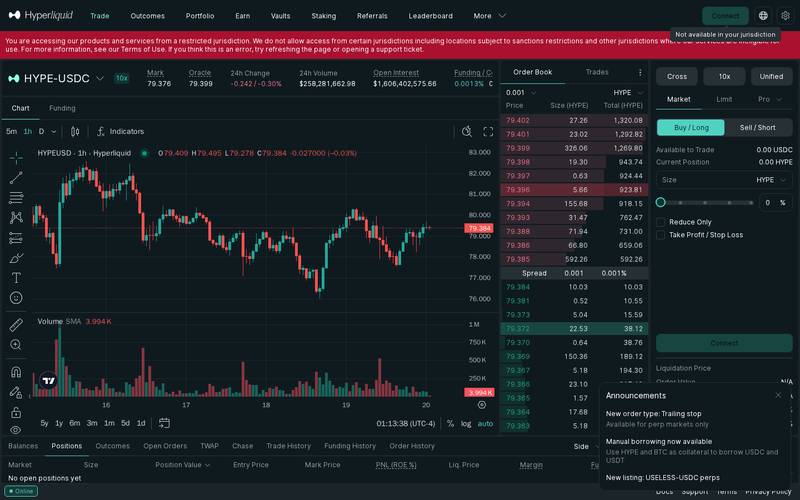Go to the Portfolio page
This screenshot has height=500, width=800.
tap(200, 16)
